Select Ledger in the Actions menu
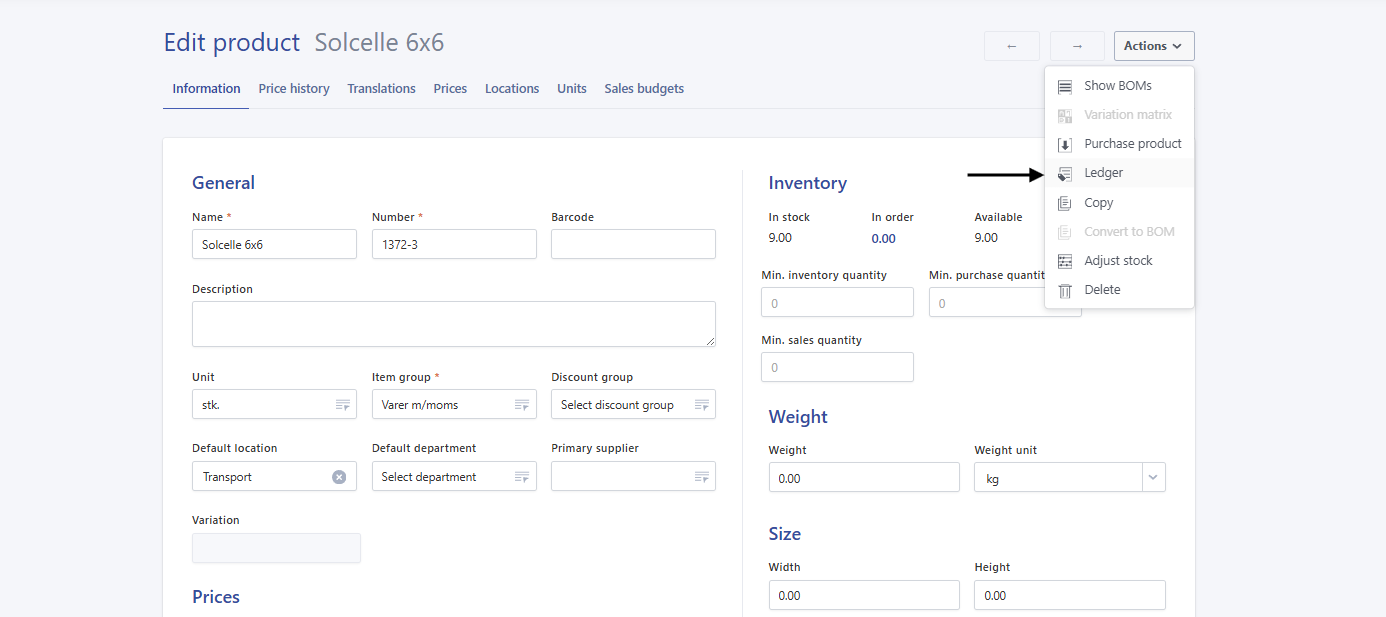This screenshot has height=617, width=1386. click(x=1119, y=173)
